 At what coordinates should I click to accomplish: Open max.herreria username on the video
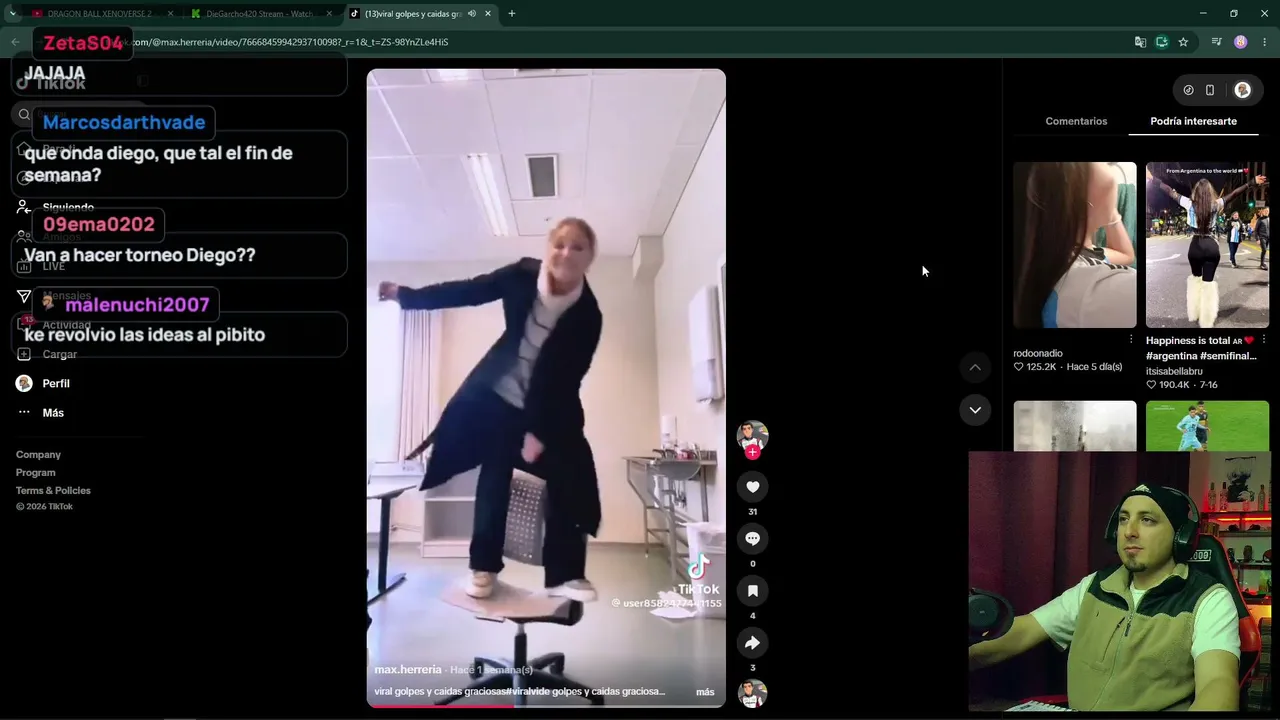tap(408, 670)
